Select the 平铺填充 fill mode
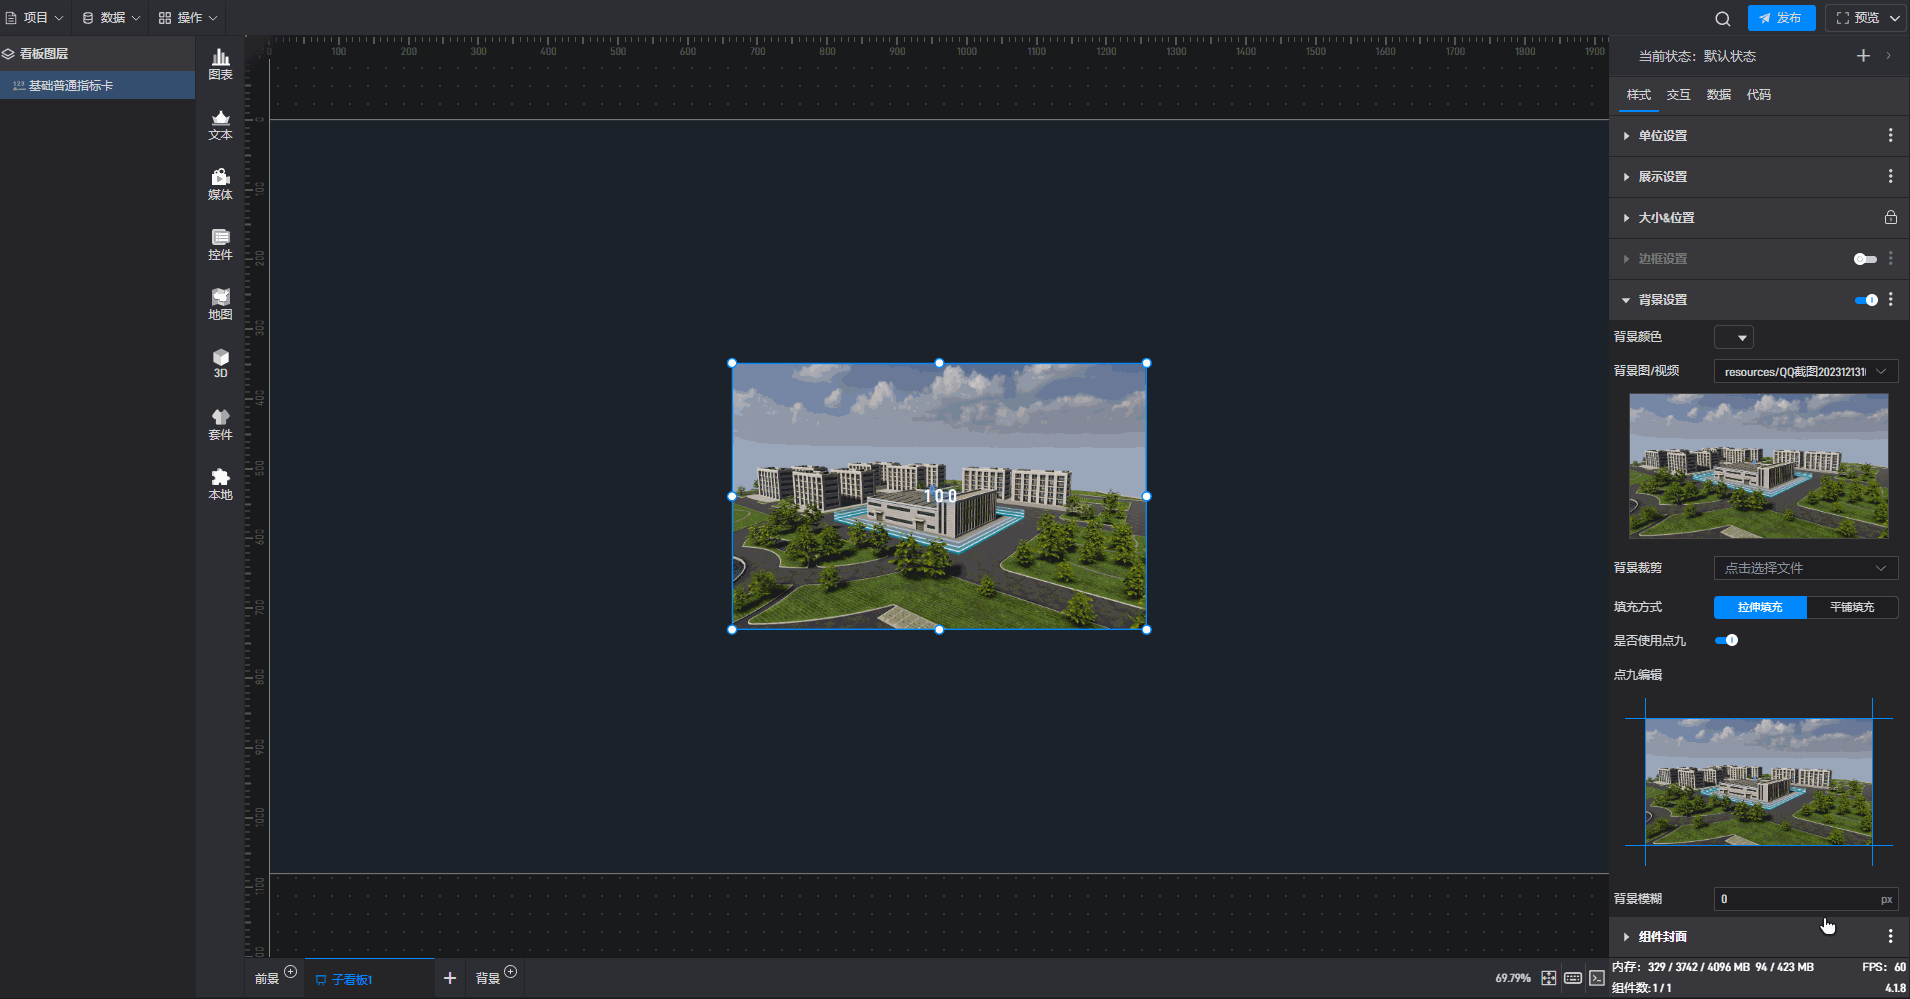The image size is (1910, 999). tap(1852, 607)
